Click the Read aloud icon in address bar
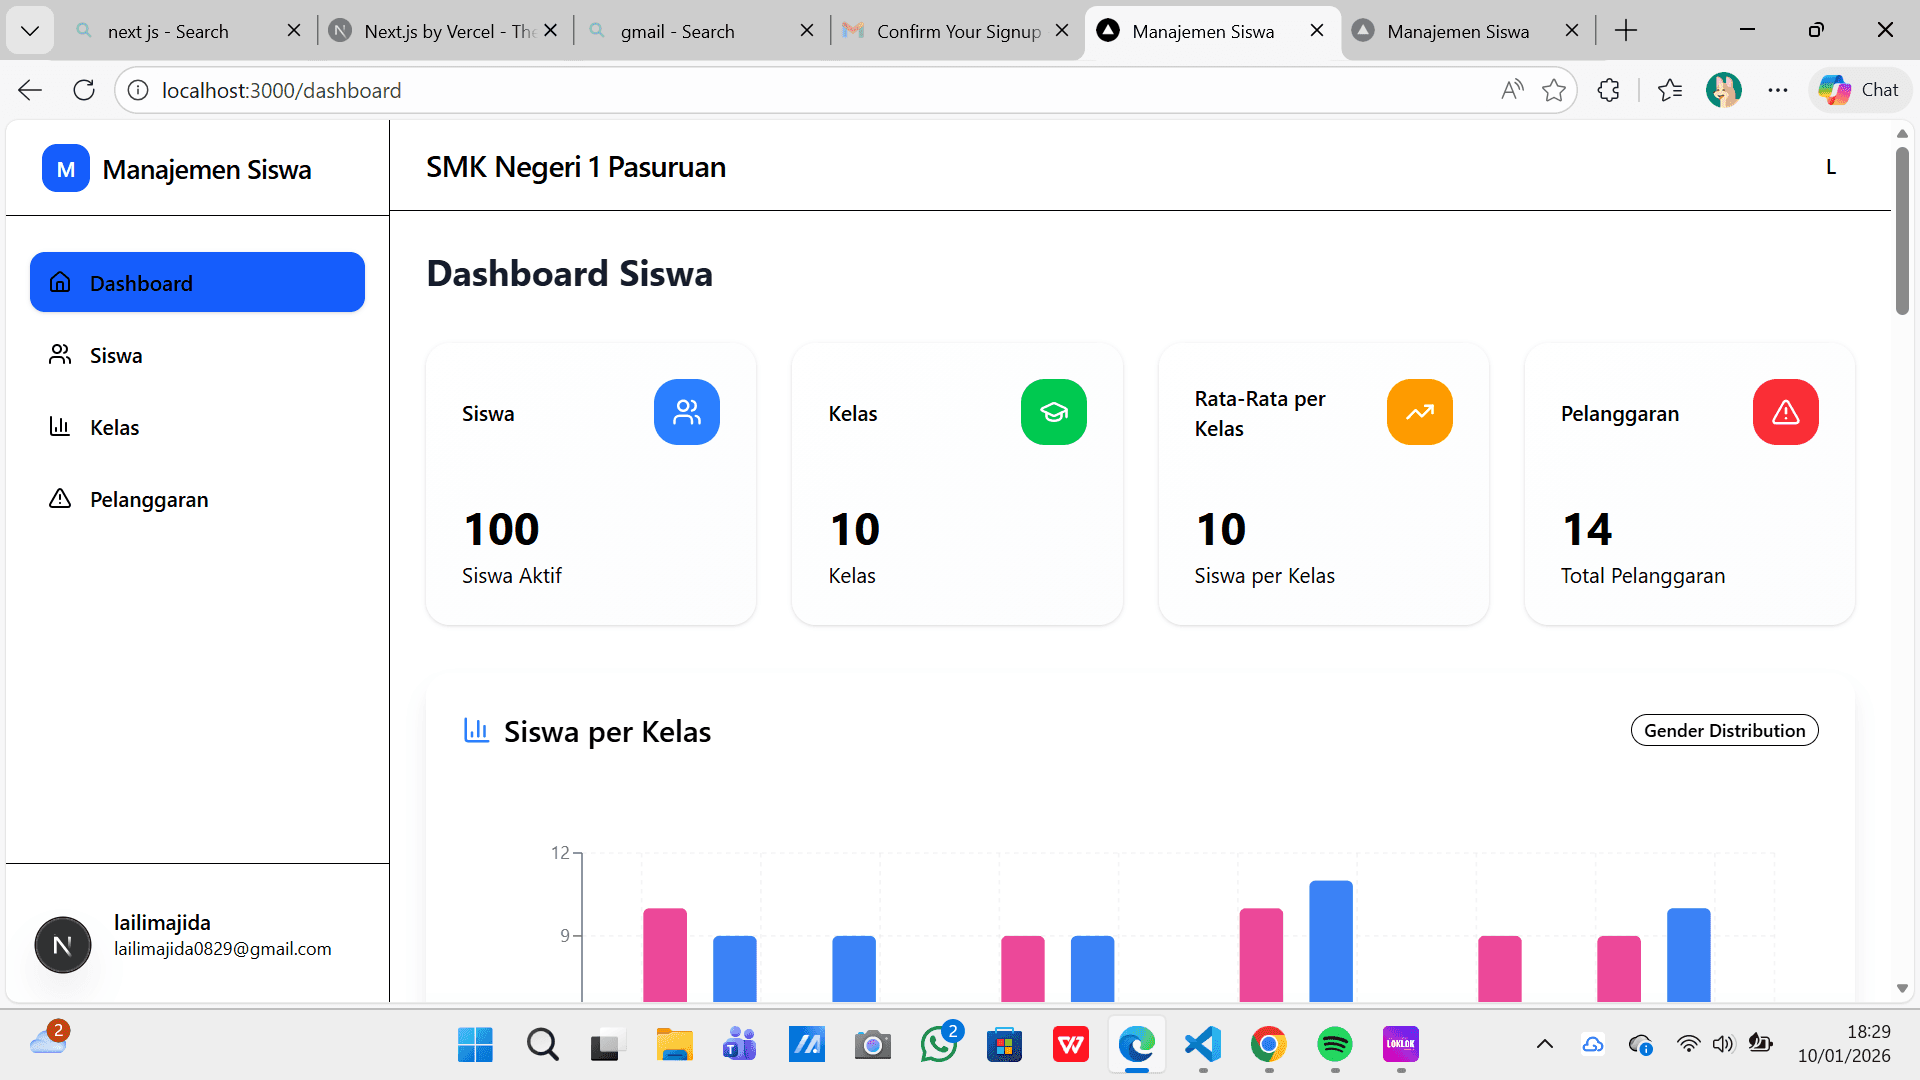This screenshot has height=1080, width=1920. tap(1513, 90)
